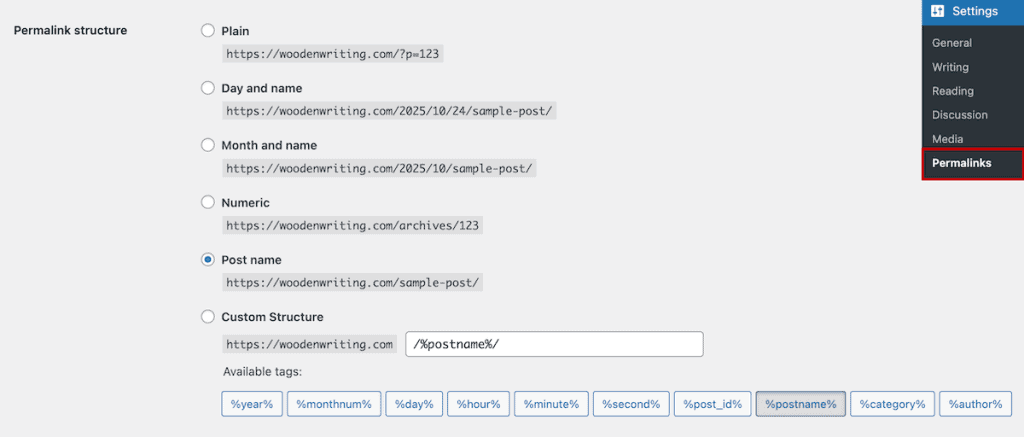Add the %post_id% tag

tap(712, 404)
